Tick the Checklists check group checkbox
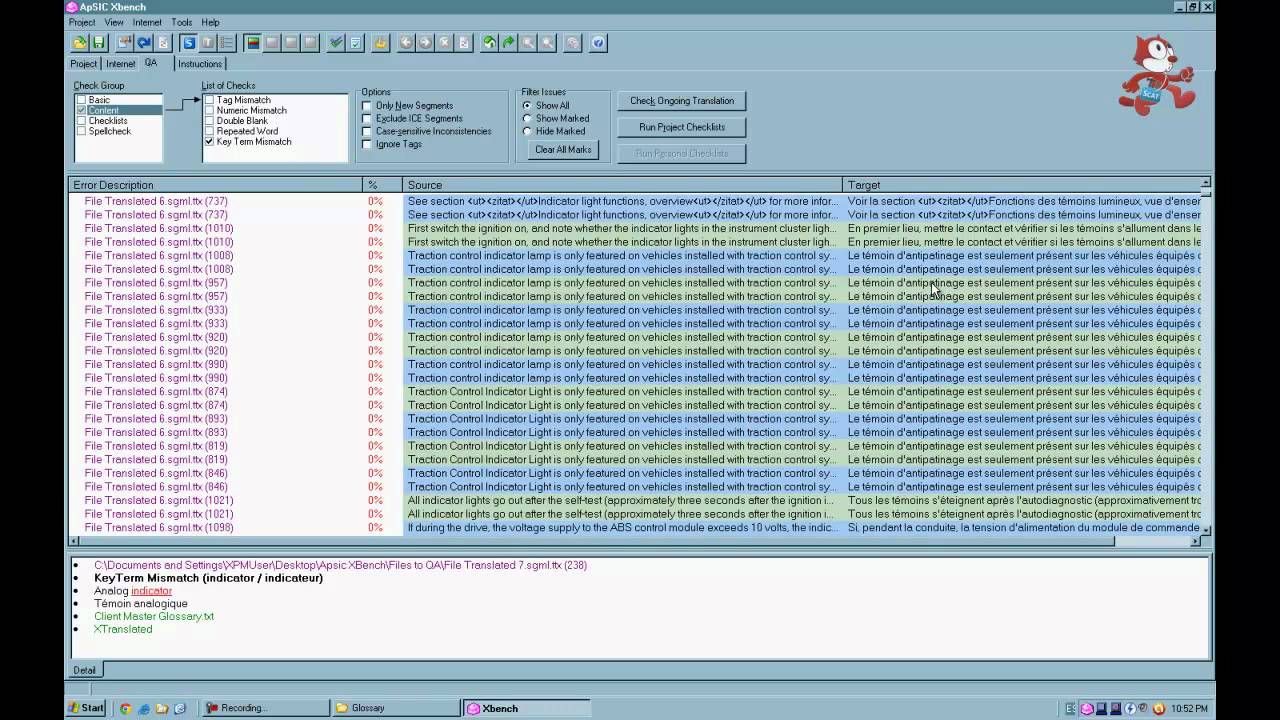Image resolution: width=1280 pixels, height=720 pixels. [x=82, y=121]
